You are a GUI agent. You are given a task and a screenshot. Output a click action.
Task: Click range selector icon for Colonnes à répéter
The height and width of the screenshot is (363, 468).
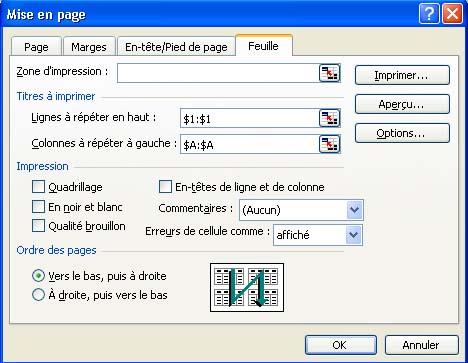(x=329, y=144)
